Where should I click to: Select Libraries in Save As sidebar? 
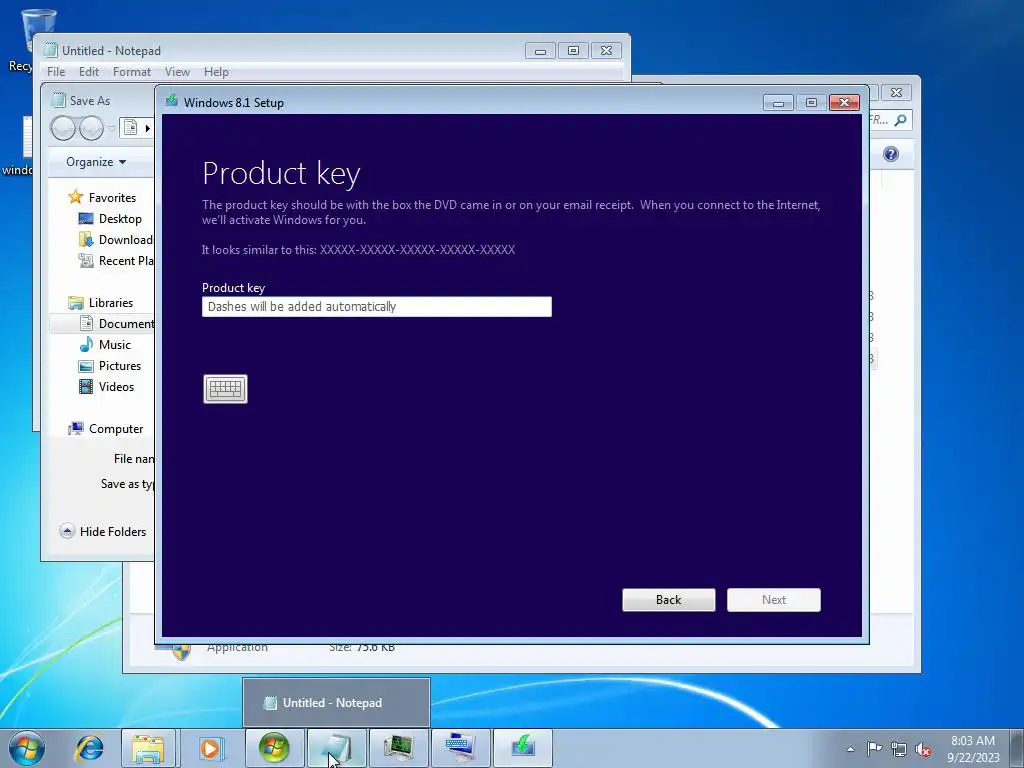(x=101, y=302)
